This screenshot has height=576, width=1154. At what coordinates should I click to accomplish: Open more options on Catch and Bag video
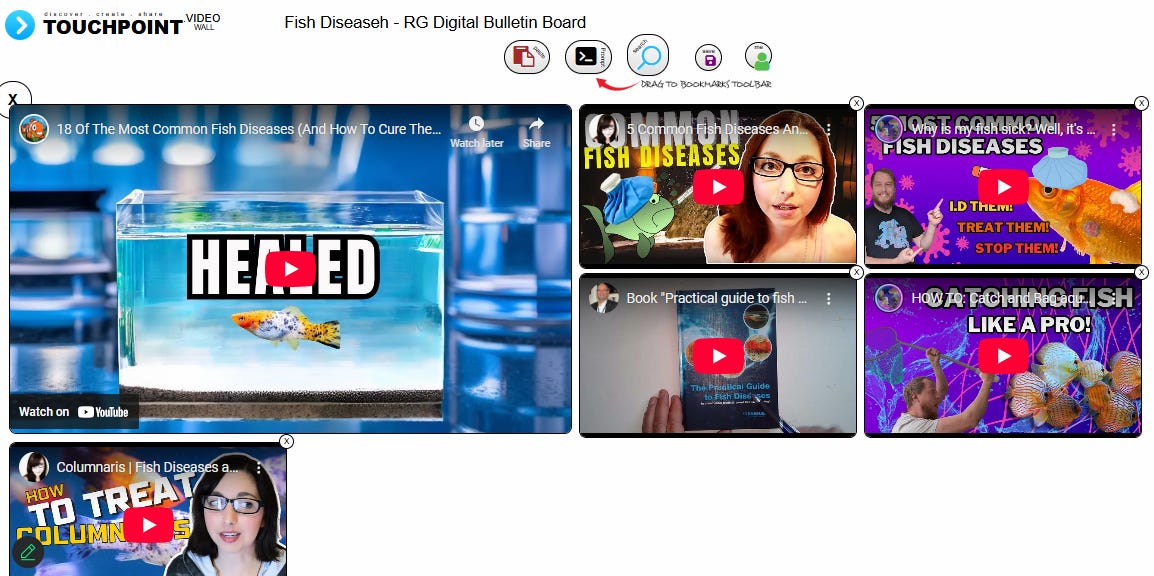click(x=1114, y=299)
